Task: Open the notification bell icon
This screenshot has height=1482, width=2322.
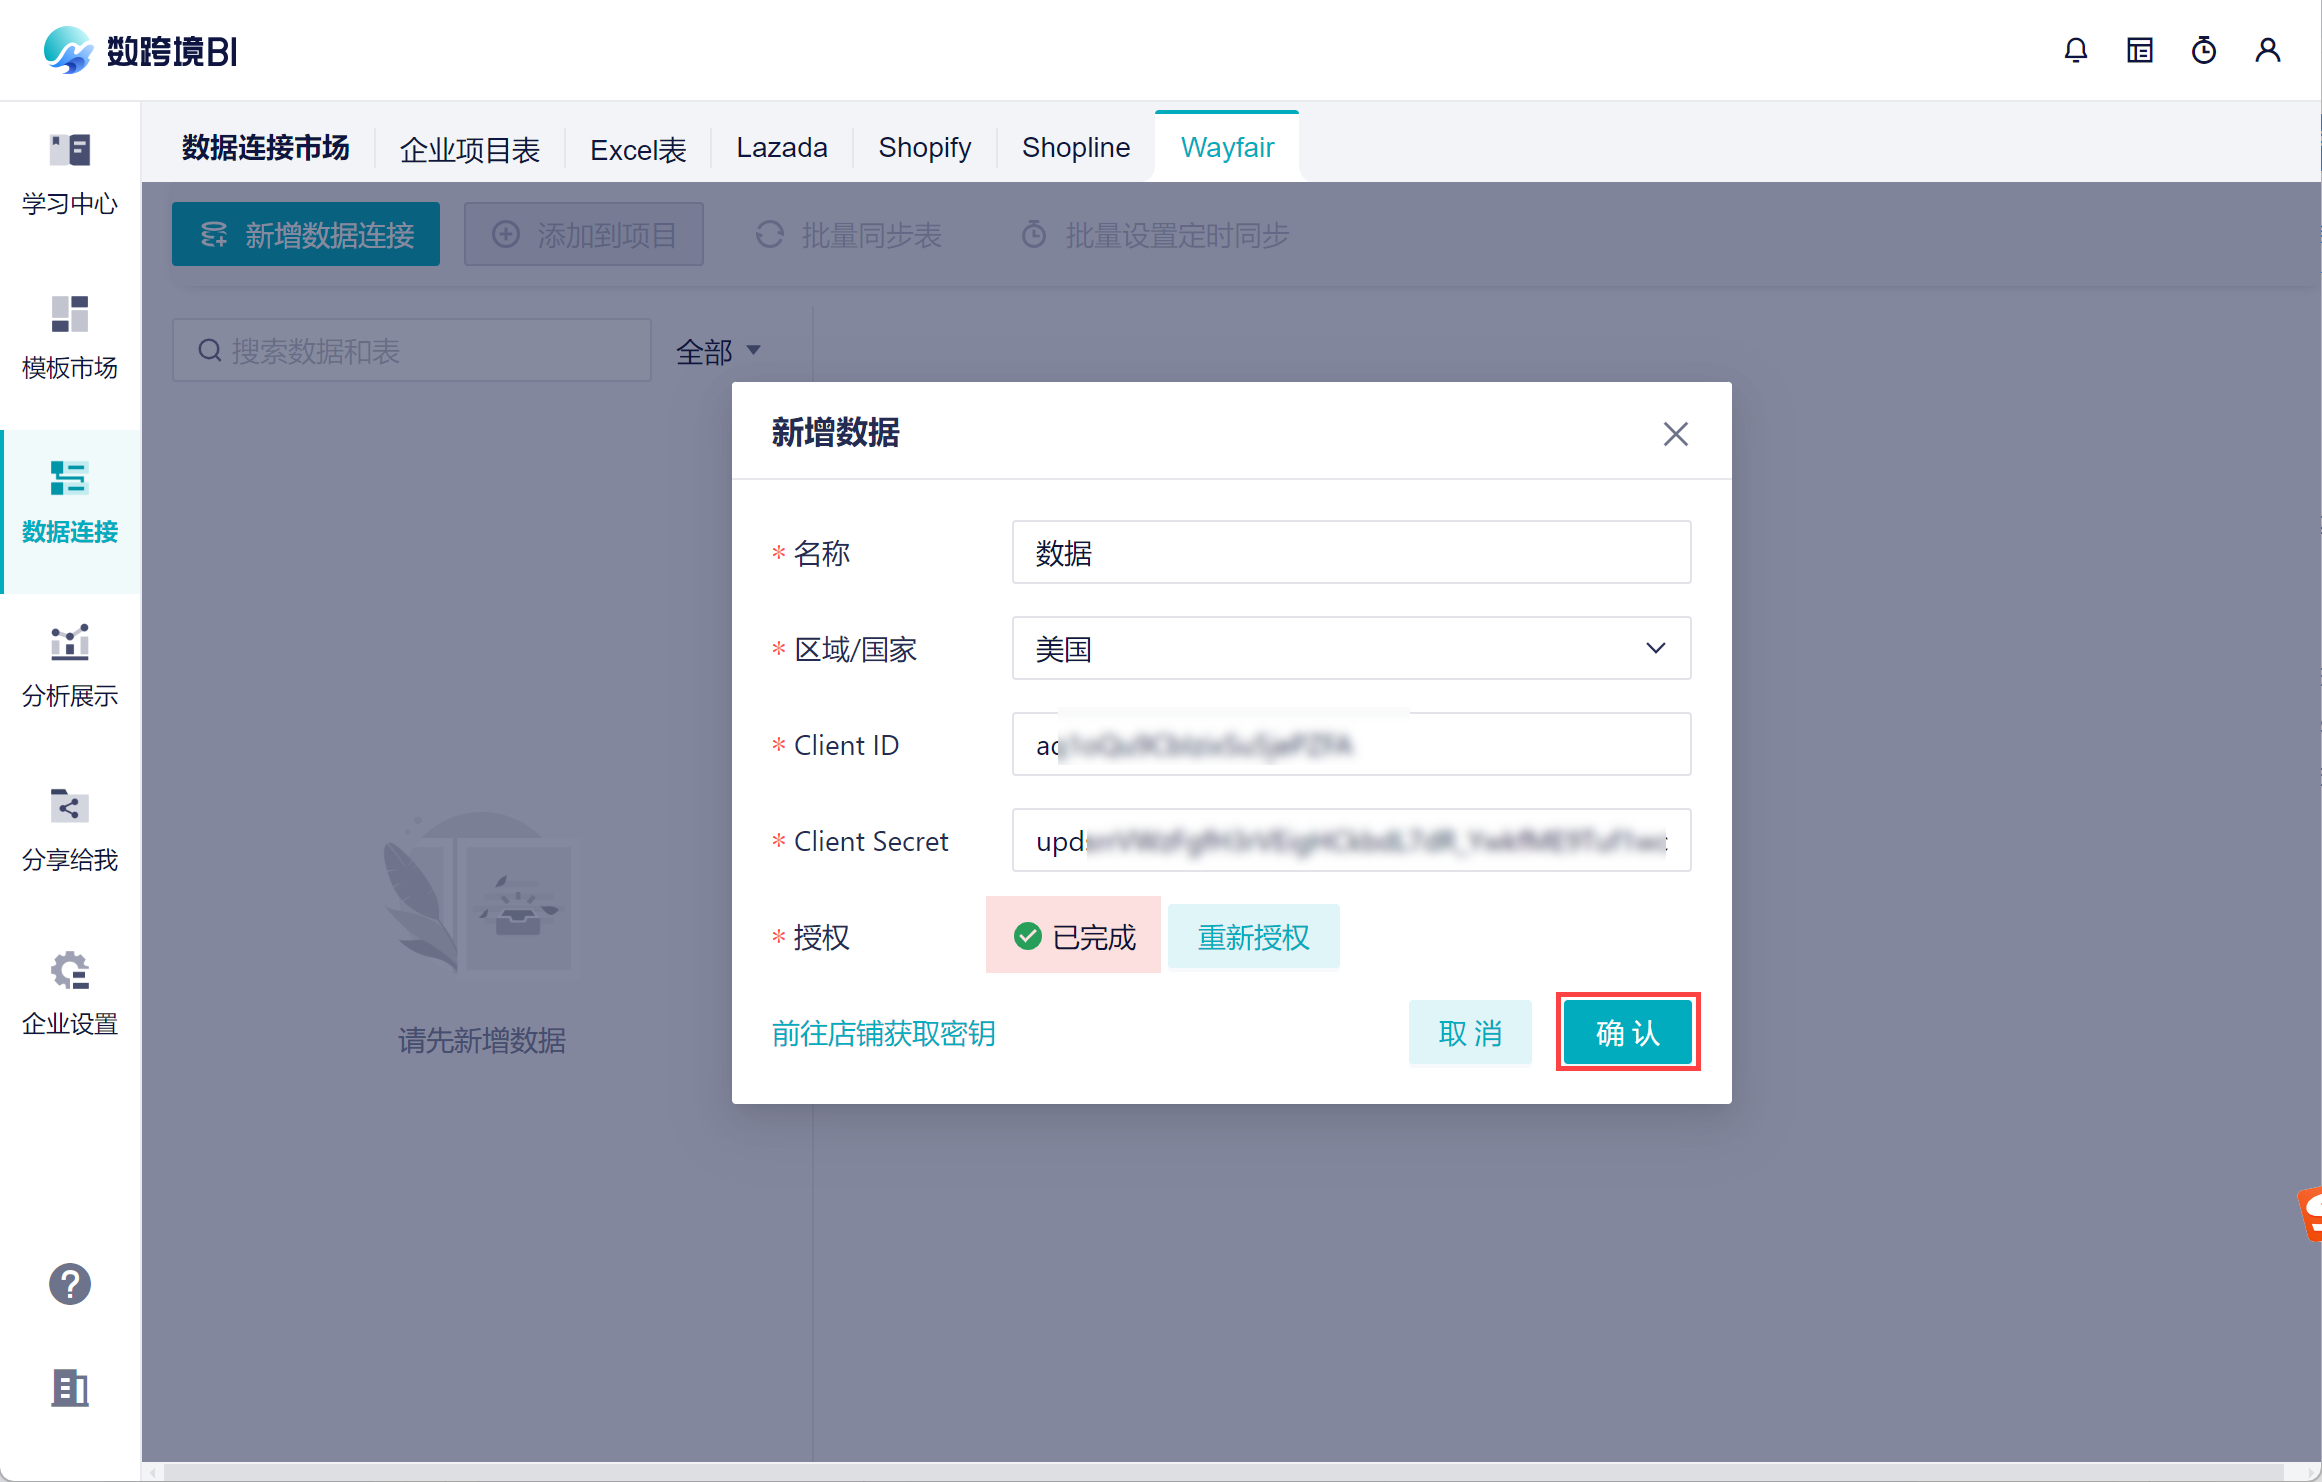Action: pyautogui.click(x=2075, y=50)
